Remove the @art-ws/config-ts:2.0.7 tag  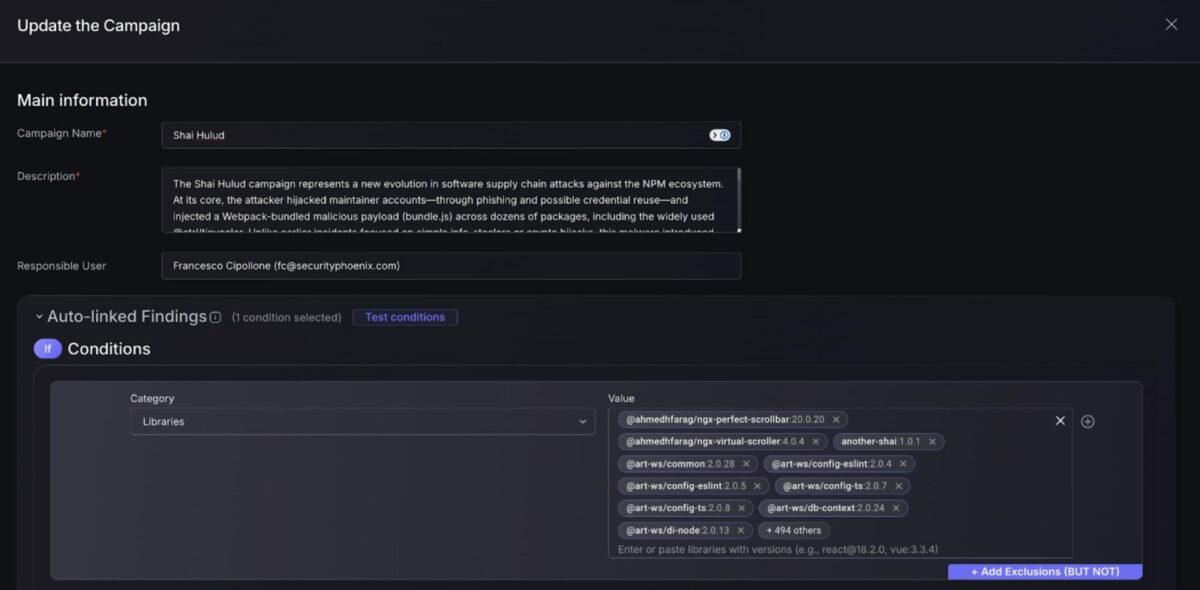tap(898, 486)
